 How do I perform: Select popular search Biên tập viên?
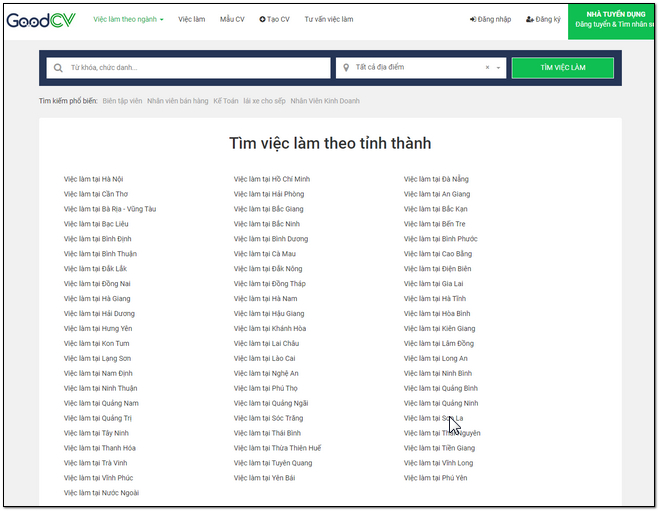coord(122,101)
